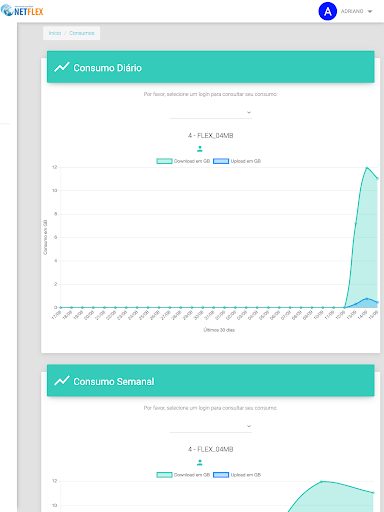The width and height of the screenshot is (384, 512).
Task: Click the weekly chart download peak point
Action: click(322, 481)
